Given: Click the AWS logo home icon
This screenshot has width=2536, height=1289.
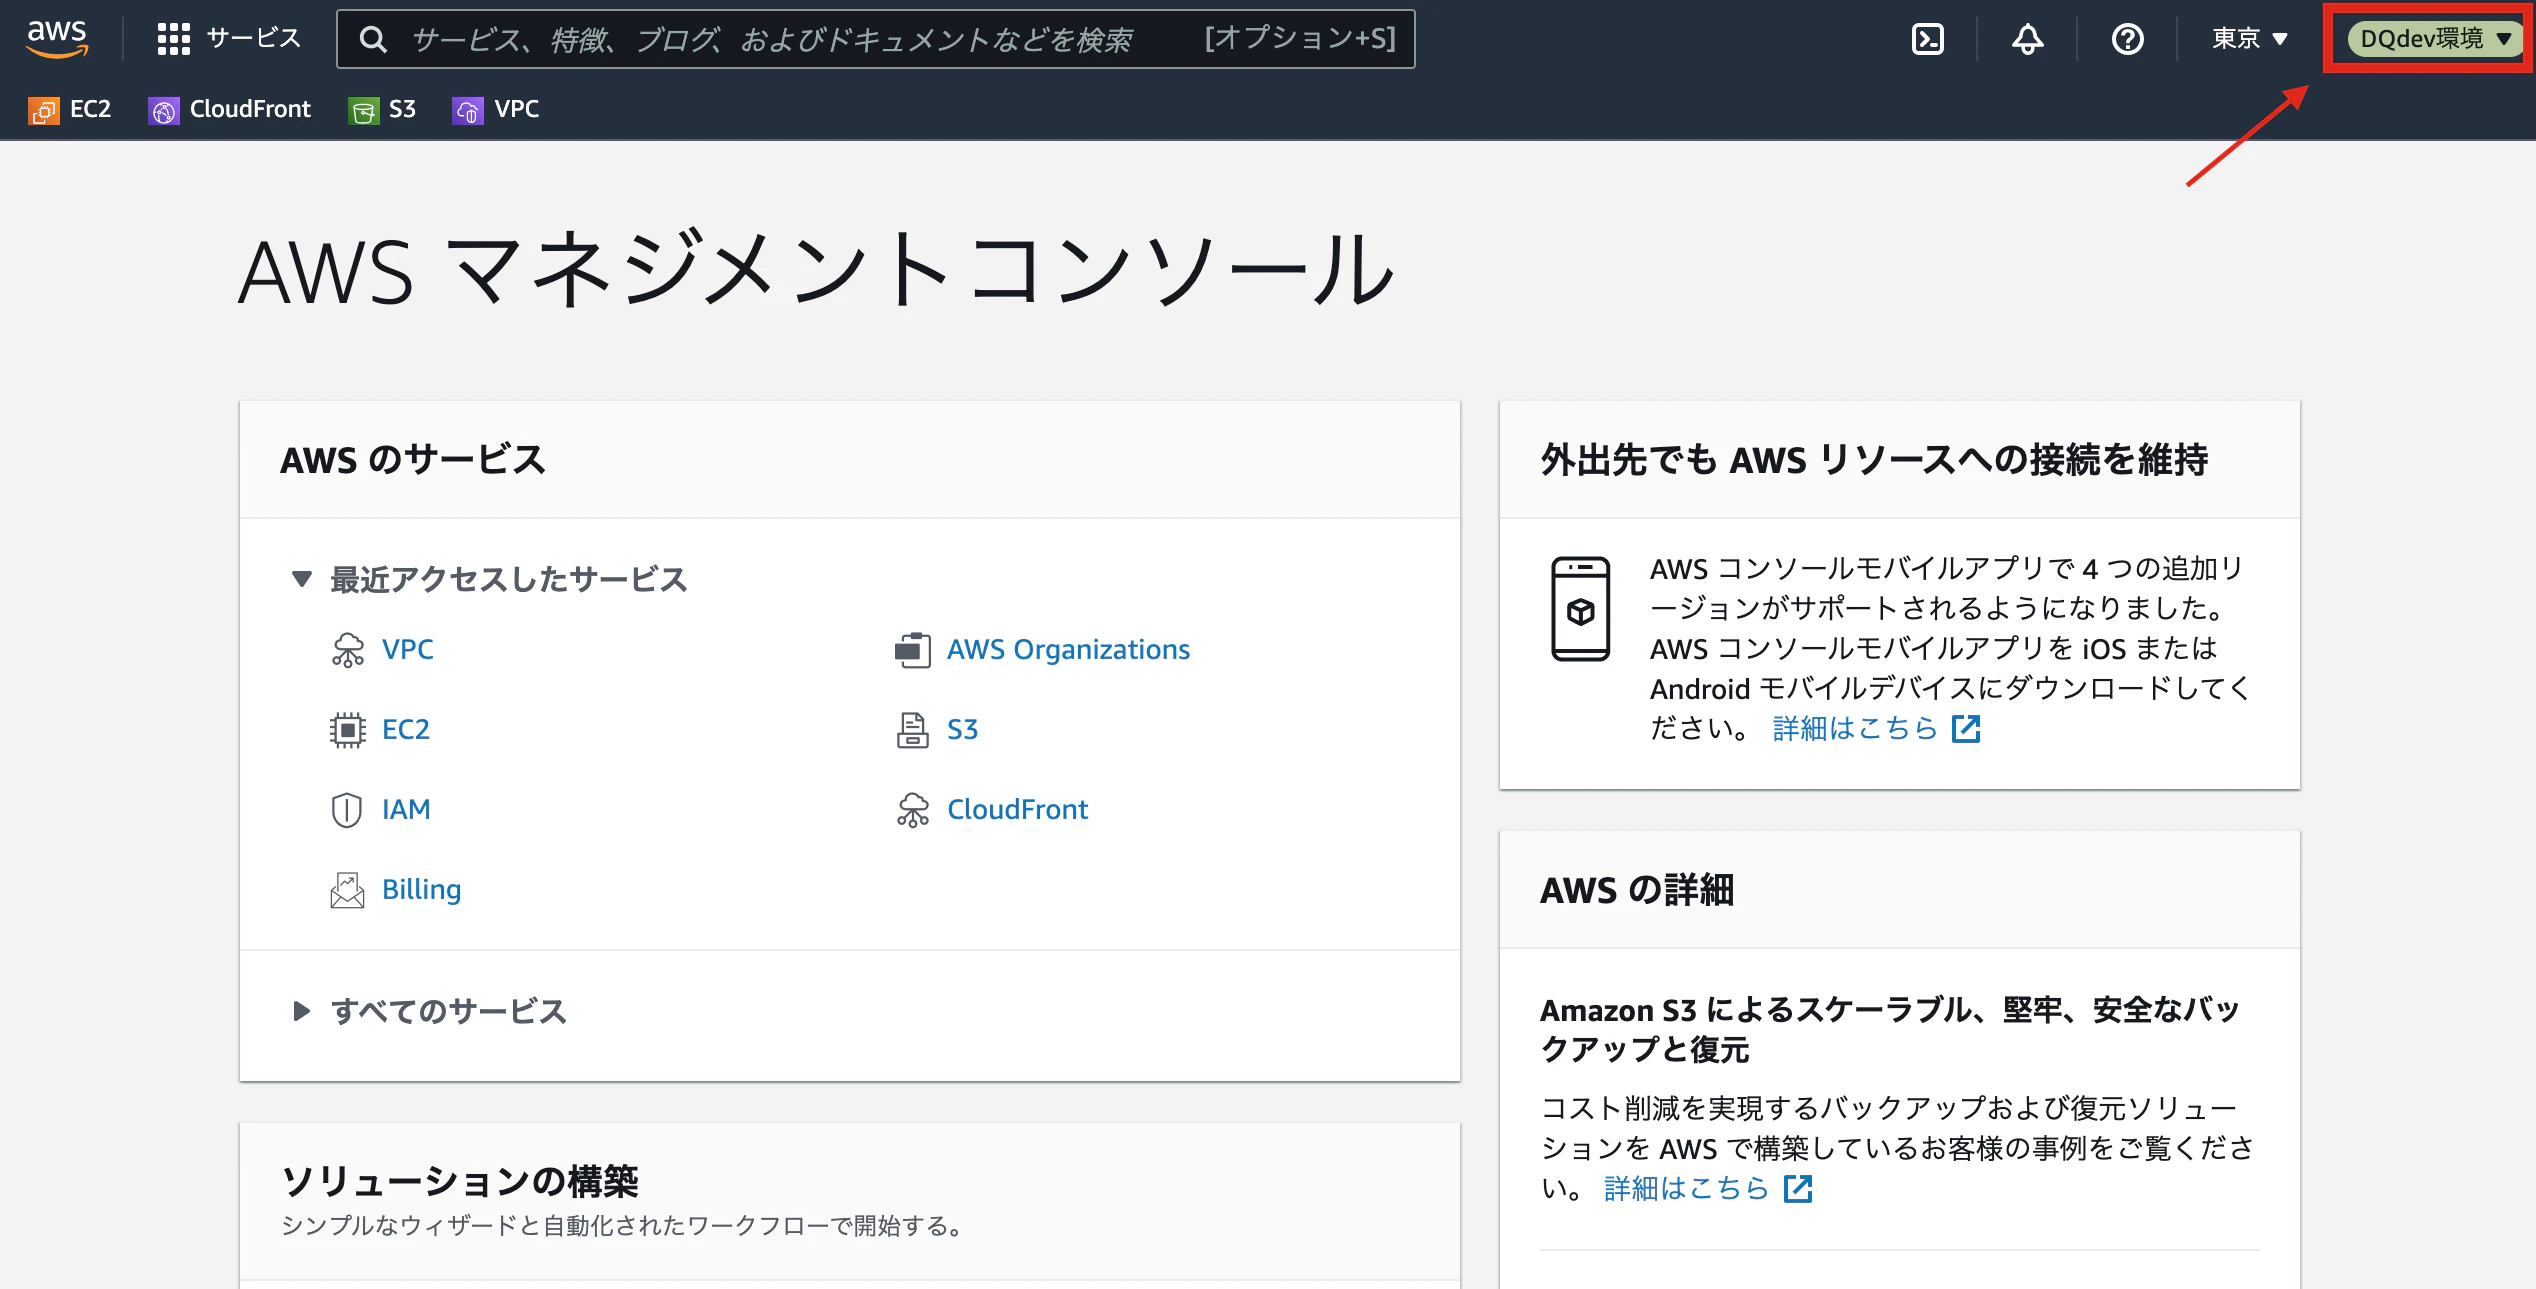Looking at the screenshot, I should [x=57, y=38].
